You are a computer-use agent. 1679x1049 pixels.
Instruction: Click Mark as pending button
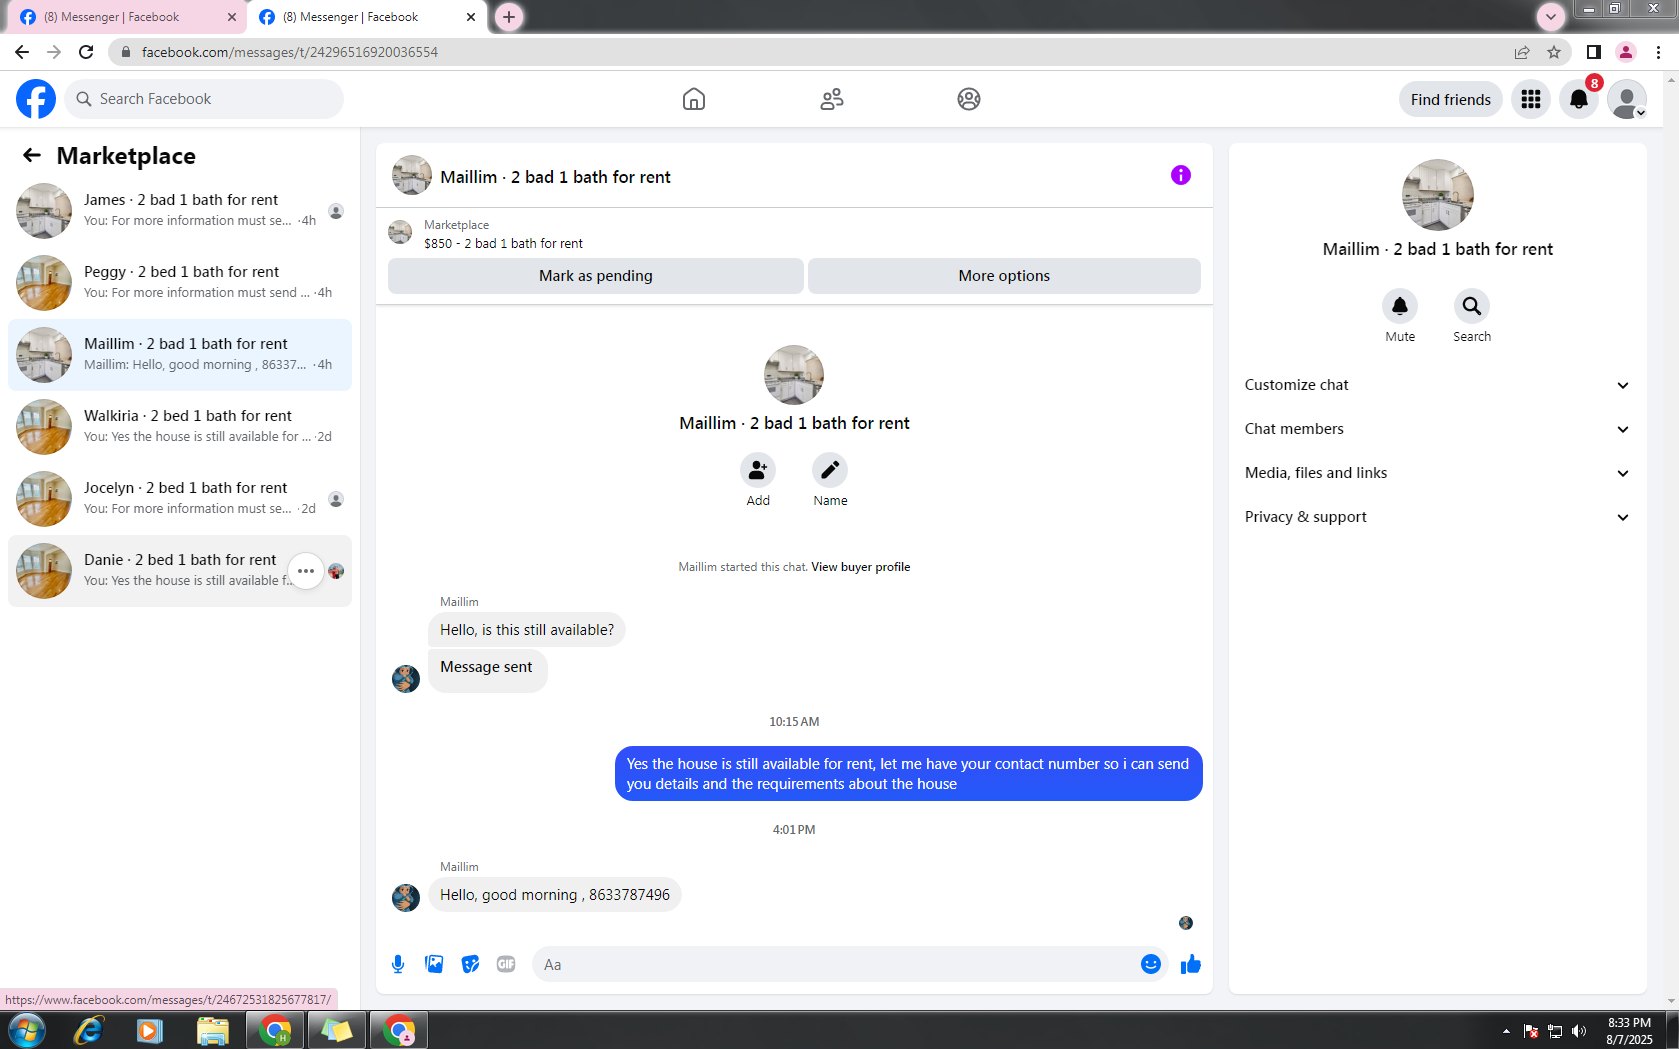pos(596,276)
